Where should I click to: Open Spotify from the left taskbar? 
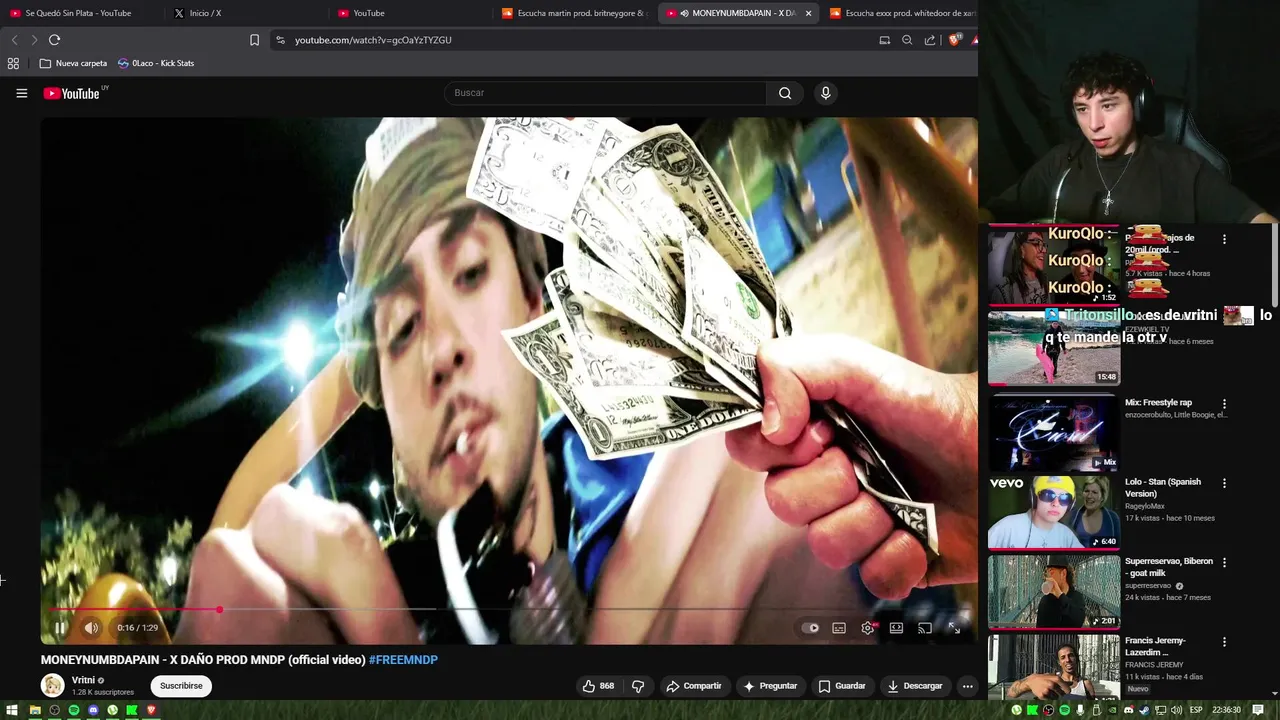pos(74,710)
